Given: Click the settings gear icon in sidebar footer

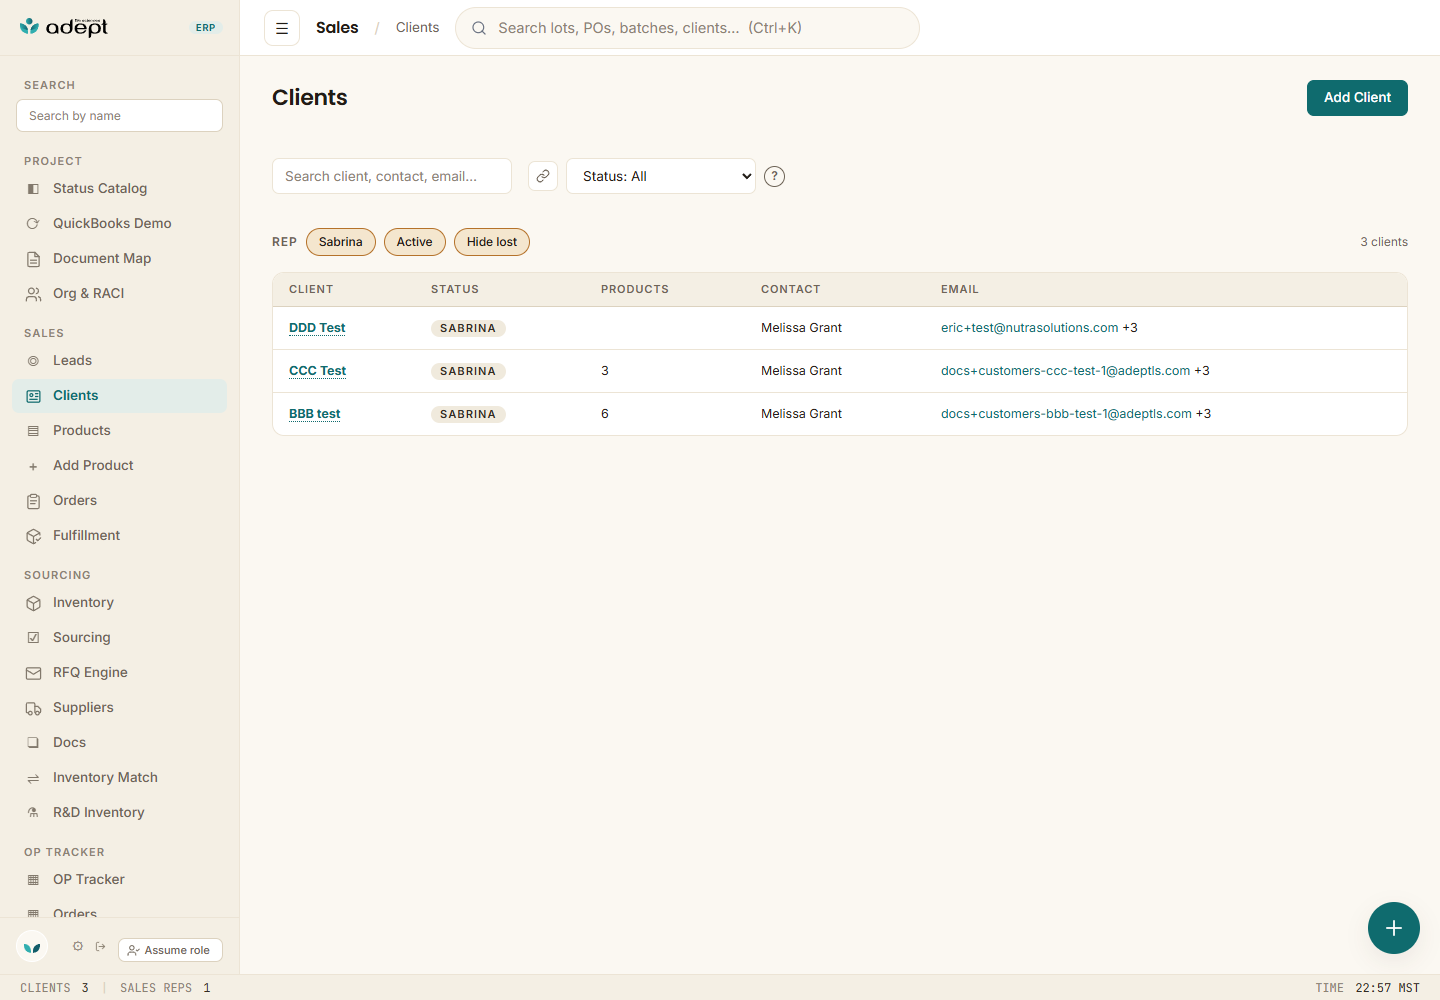Looking at the screenshot, I should [78, 946].
